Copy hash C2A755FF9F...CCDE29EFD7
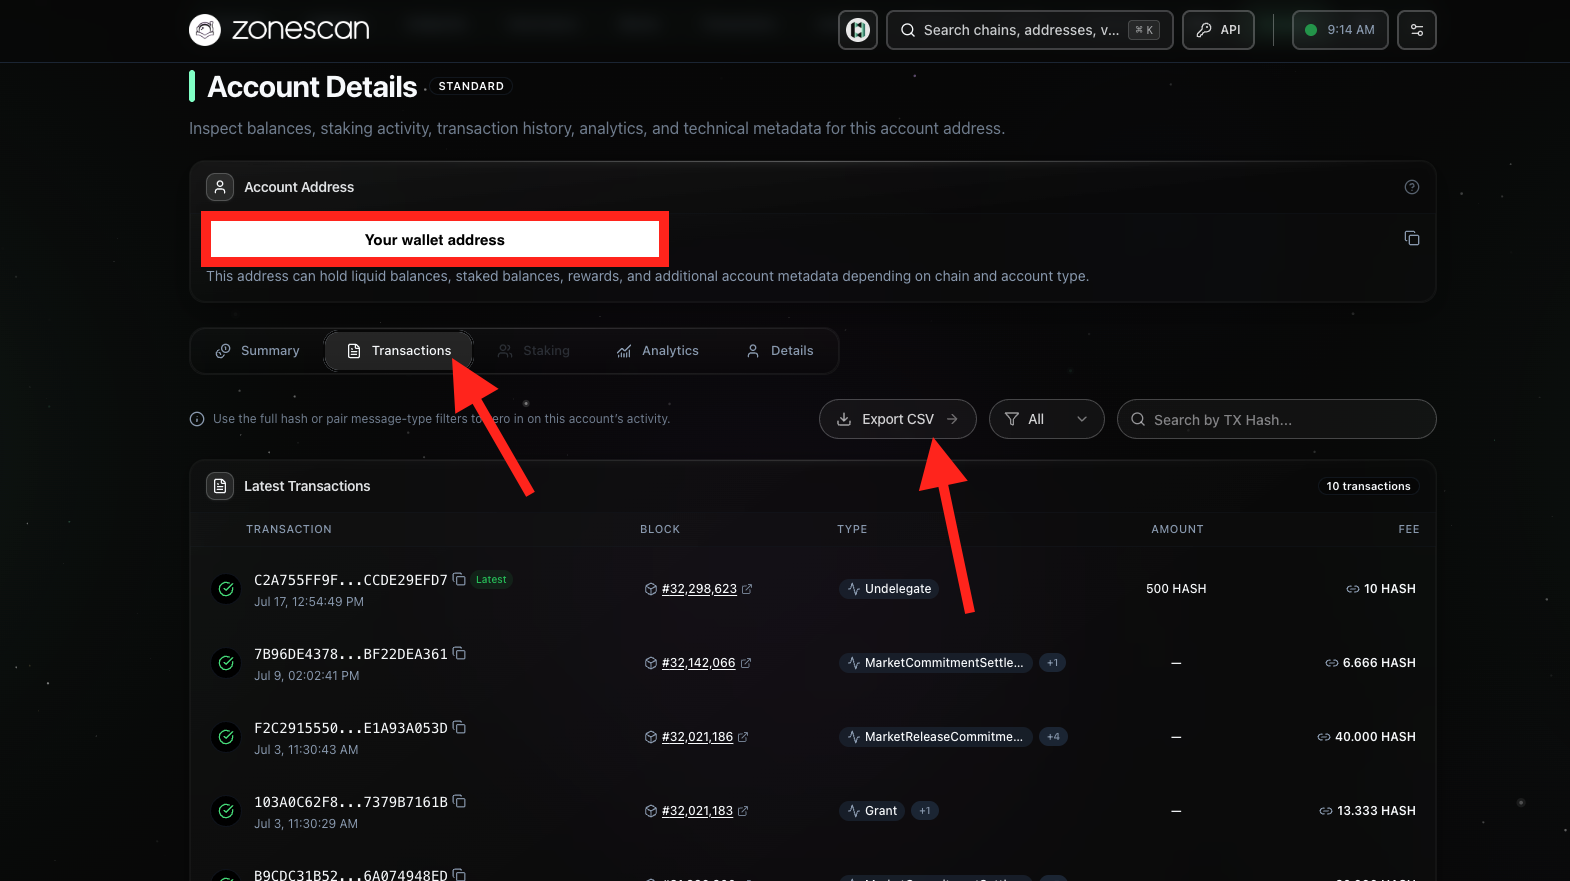This screenshot has height=881, width=1570. [459, 579]
